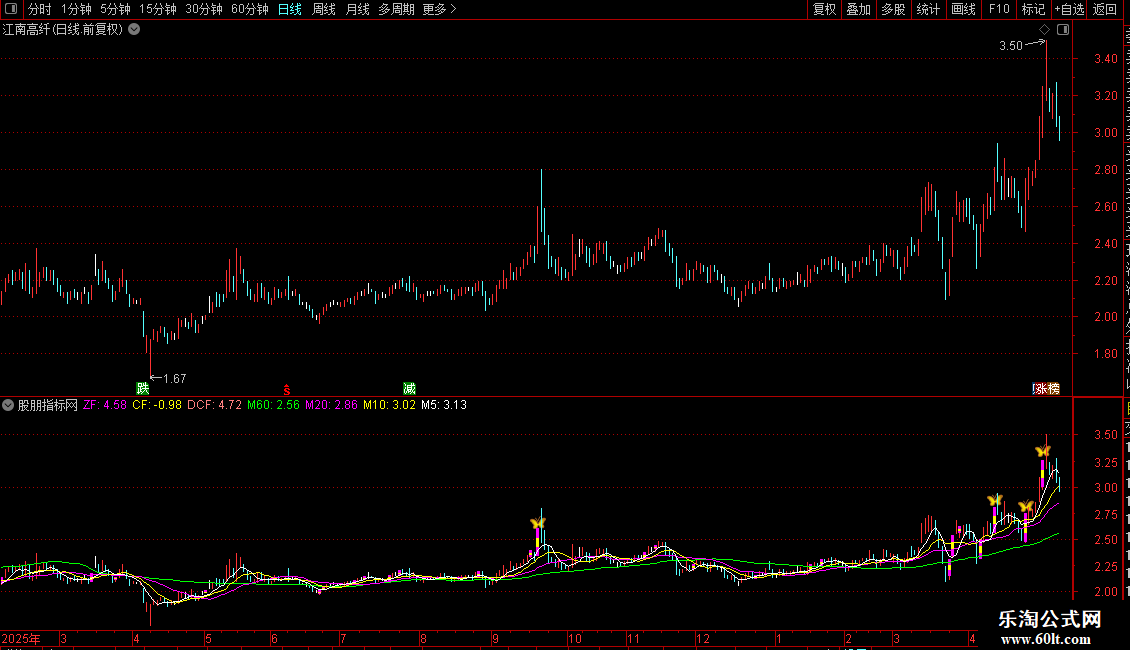Open 统计 statistics
Screen dimensions: 1130x650
[927, 9]
